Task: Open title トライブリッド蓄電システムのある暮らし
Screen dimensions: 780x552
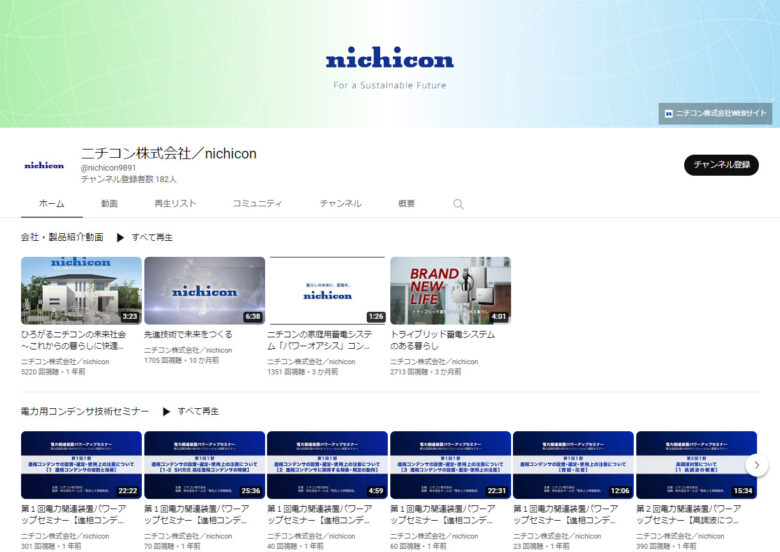Action: pyautogui.click(x=442, y=340)
